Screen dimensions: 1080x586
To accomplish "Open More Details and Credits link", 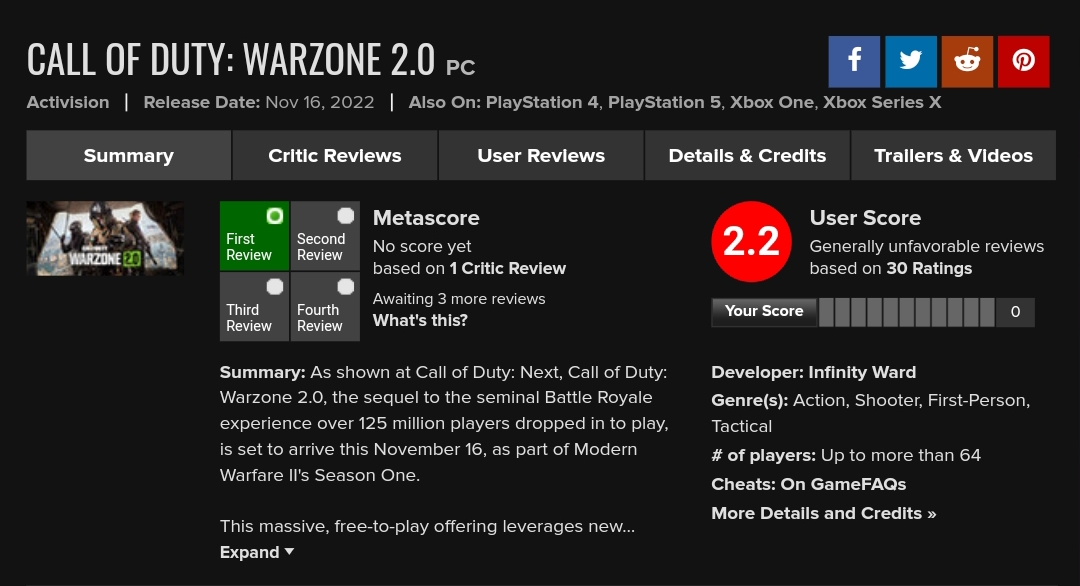I will click(x=824, y=513).
